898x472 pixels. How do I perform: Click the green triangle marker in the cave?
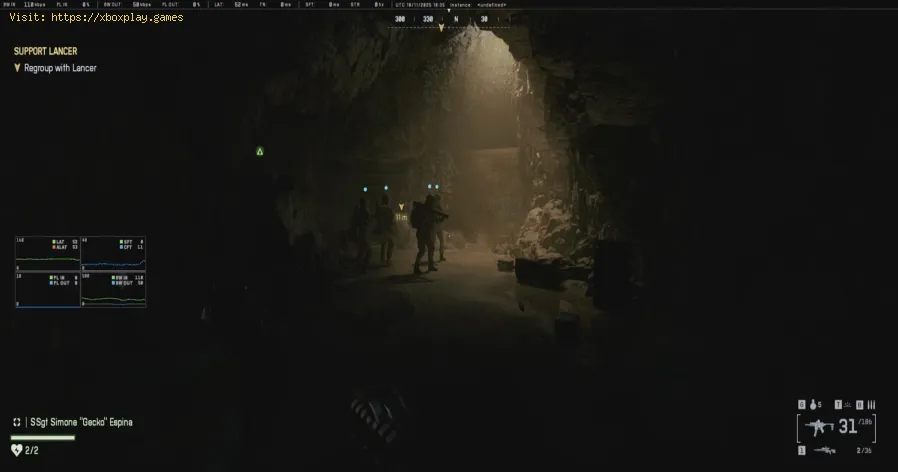[260, 151]
